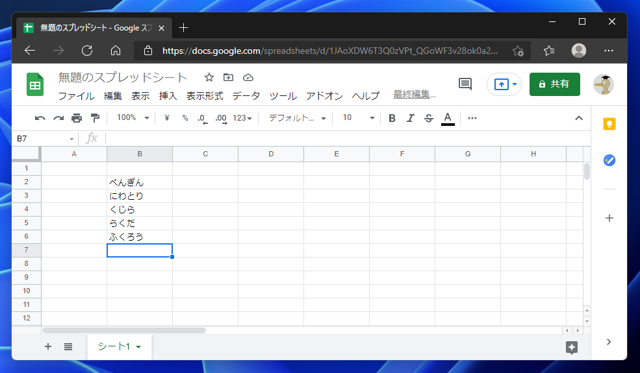This screenshot has height=373, width=640.
Task: Open the アドオン menu
Action: pyautogui.click(x=324, y=96)
